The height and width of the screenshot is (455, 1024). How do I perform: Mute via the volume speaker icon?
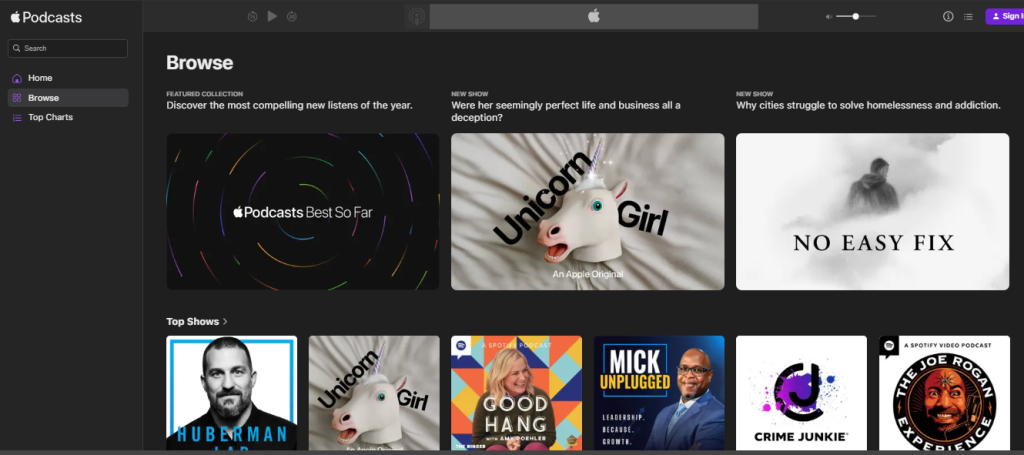(x=829, y=16)
